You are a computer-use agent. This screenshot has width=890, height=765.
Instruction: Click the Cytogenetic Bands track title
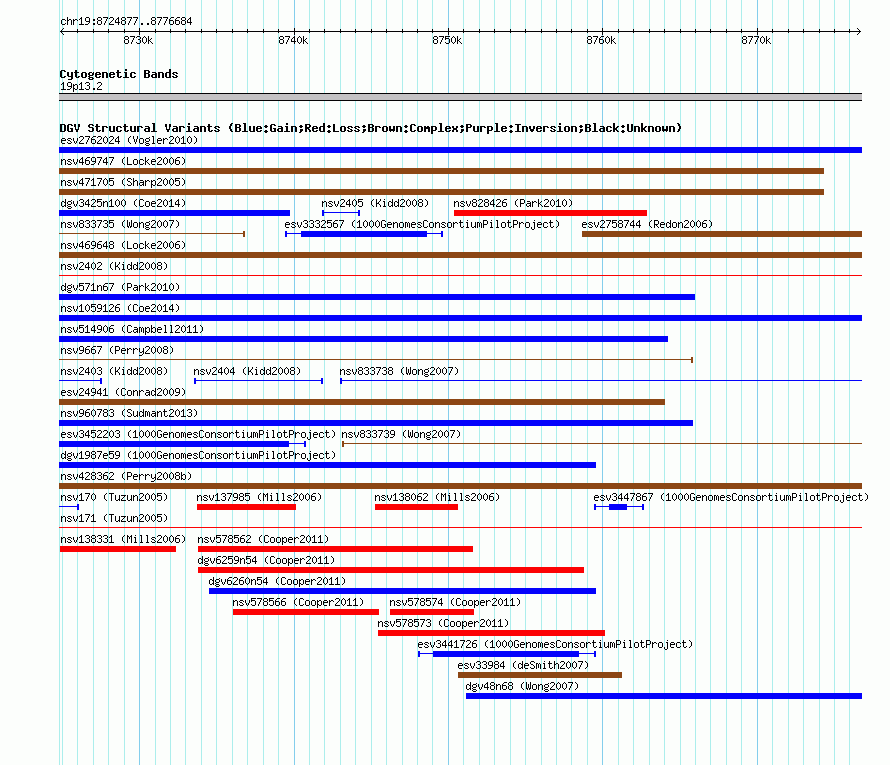point(119,74)
